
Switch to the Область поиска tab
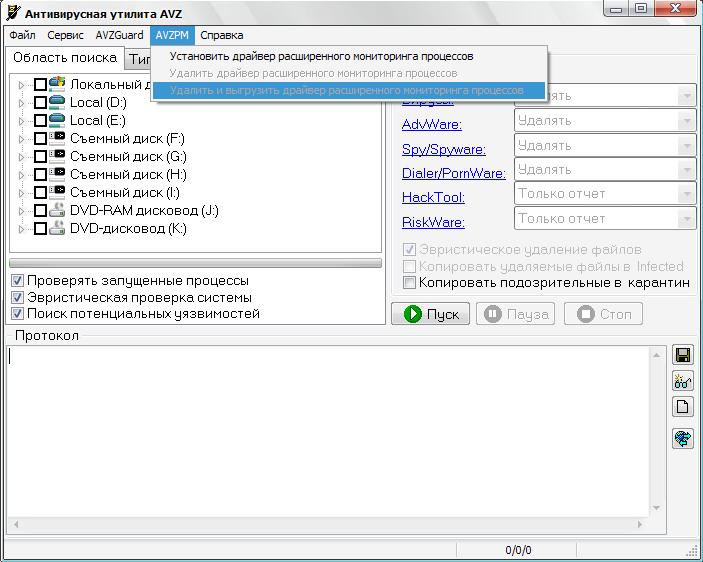click(65, 58)
